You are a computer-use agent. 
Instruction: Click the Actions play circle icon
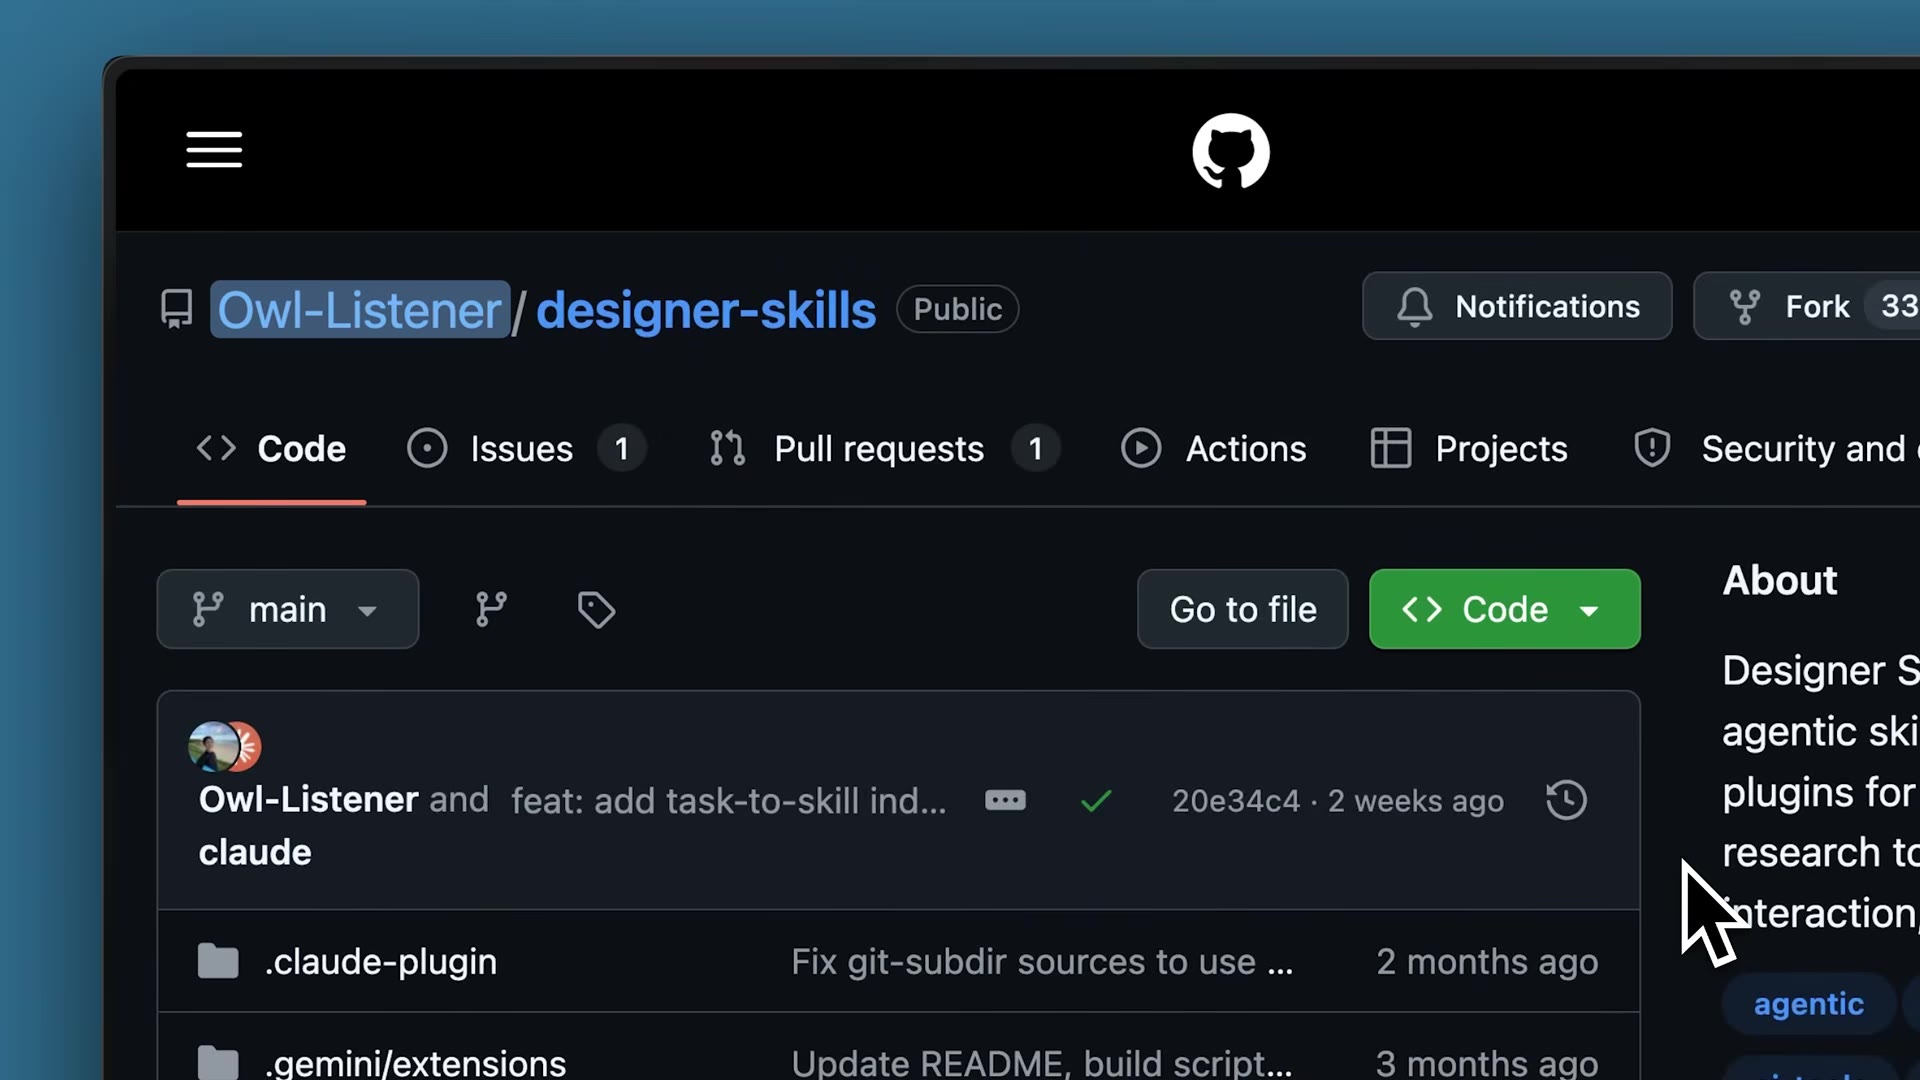pyautogui.click(x=1141, y=449)
